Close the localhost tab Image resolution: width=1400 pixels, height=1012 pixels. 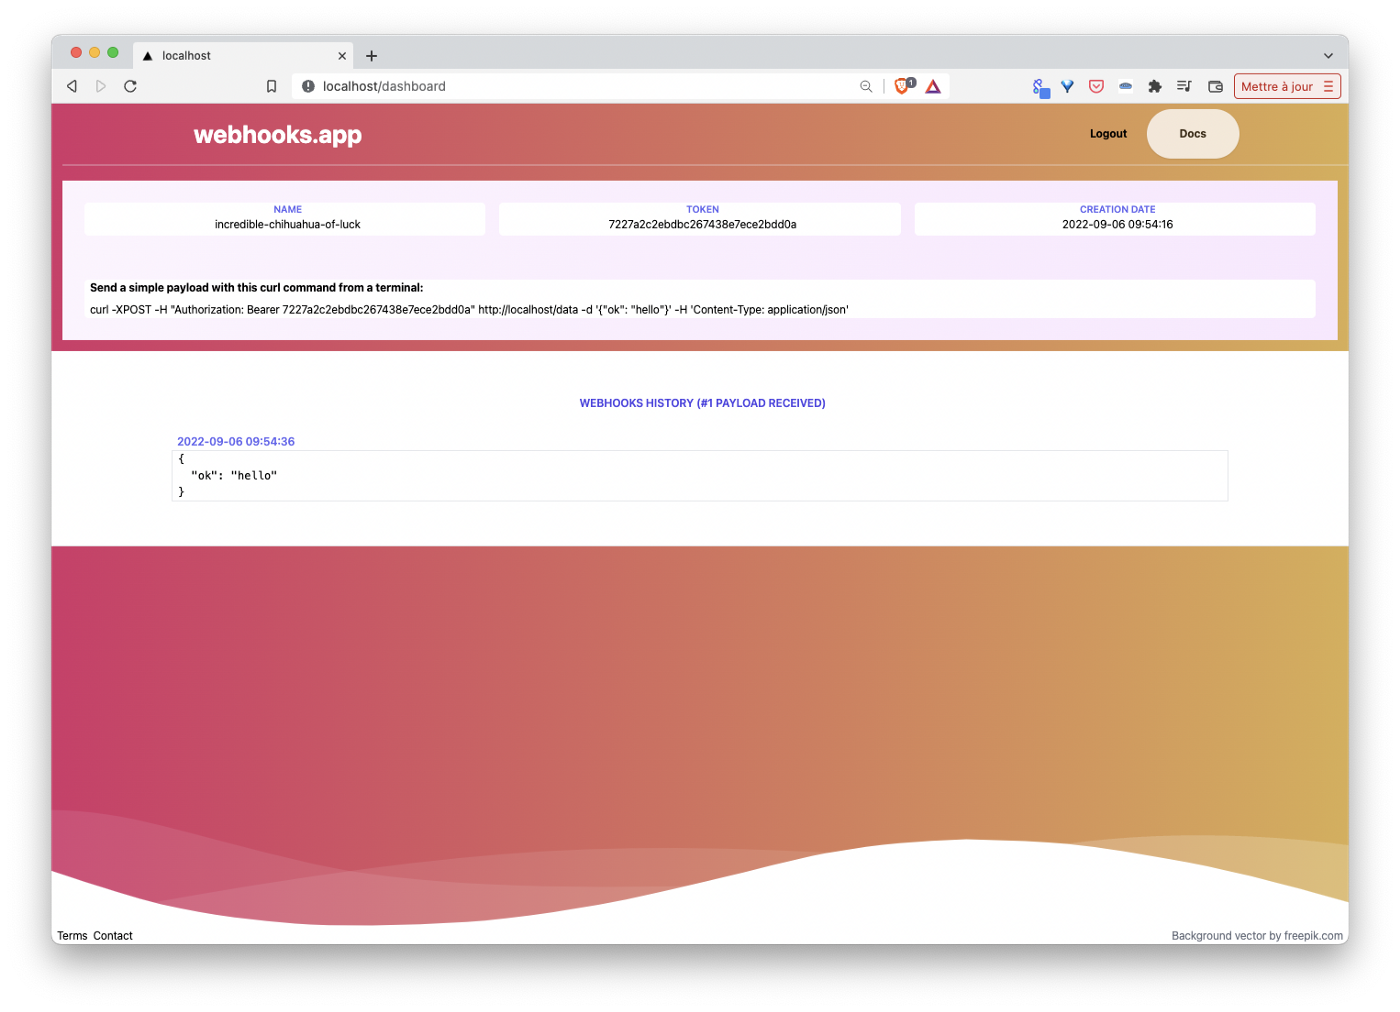[x=342, y=56]
